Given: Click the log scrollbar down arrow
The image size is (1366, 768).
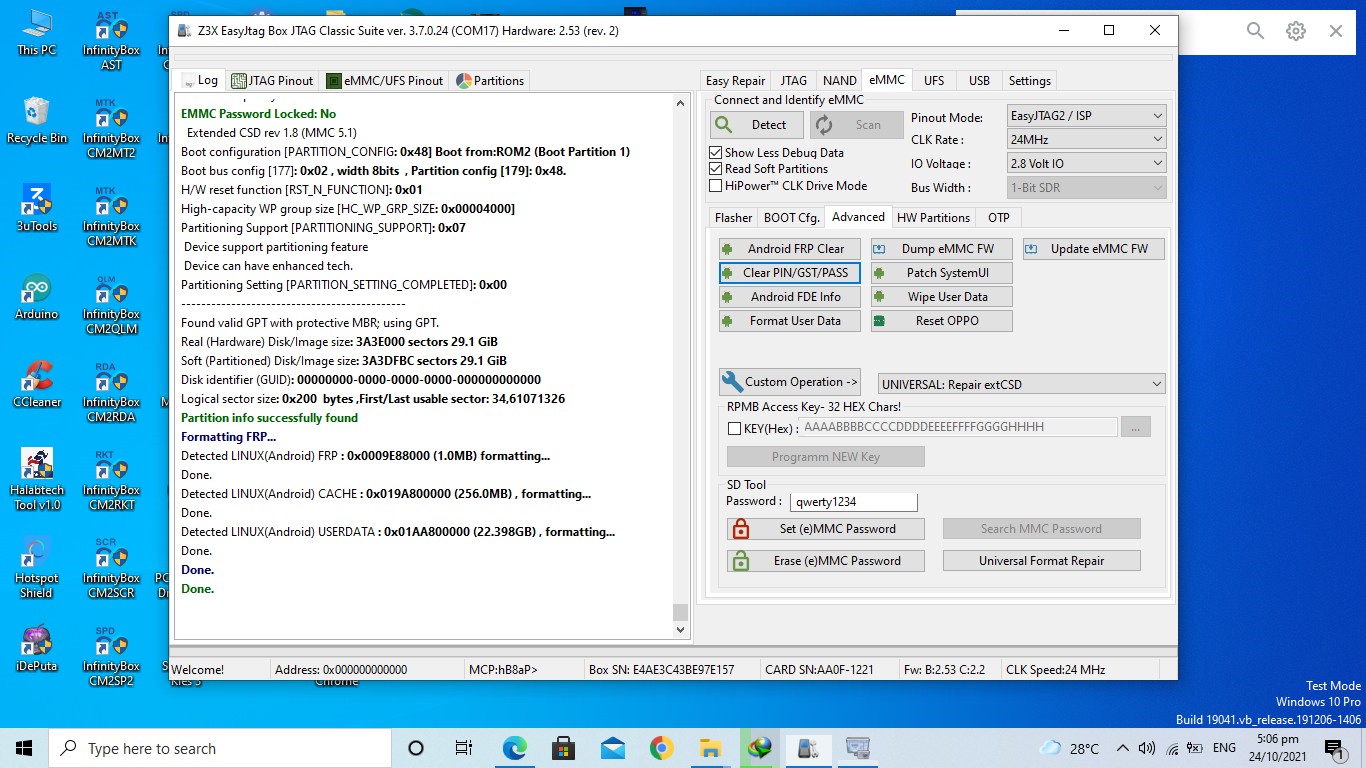Looking at the screenshot, I should pos(681,630).
